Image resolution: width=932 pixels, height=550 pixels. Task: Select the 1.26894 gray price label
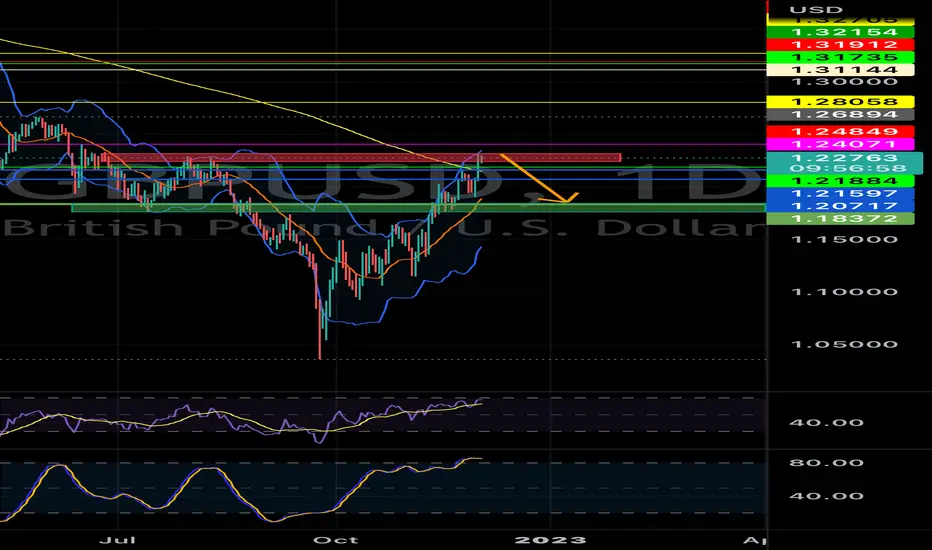(x=840, y=115)
